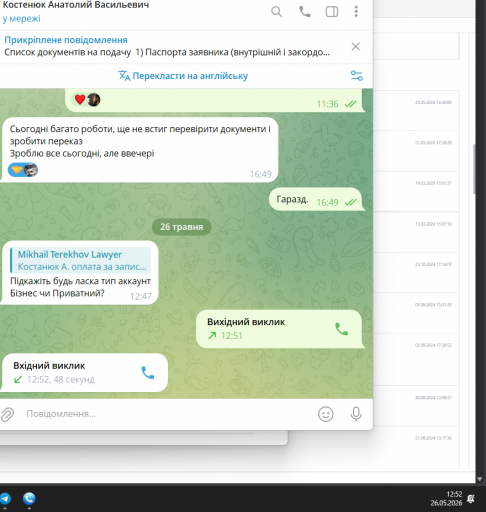The height and width of the screenshot is (512, 486).
Task: Open the blue phone app in taskbar
Action: (x=29, y=499)
